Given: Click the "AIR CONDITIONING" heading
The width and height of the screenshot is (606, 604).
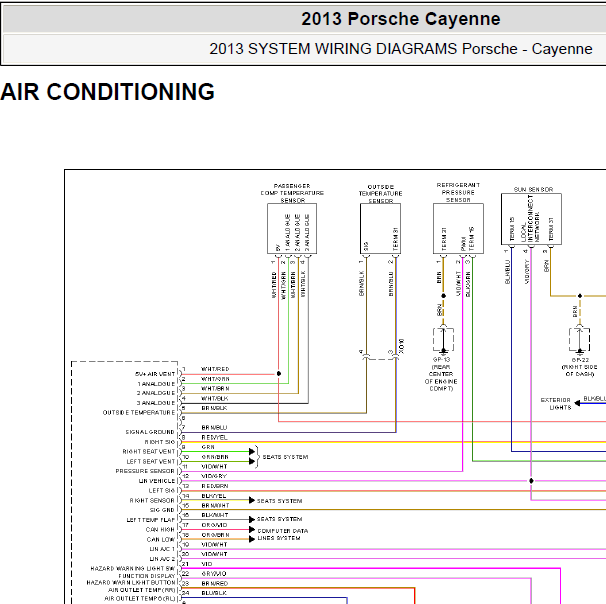Looking at the screenshot, I should 107,92.
